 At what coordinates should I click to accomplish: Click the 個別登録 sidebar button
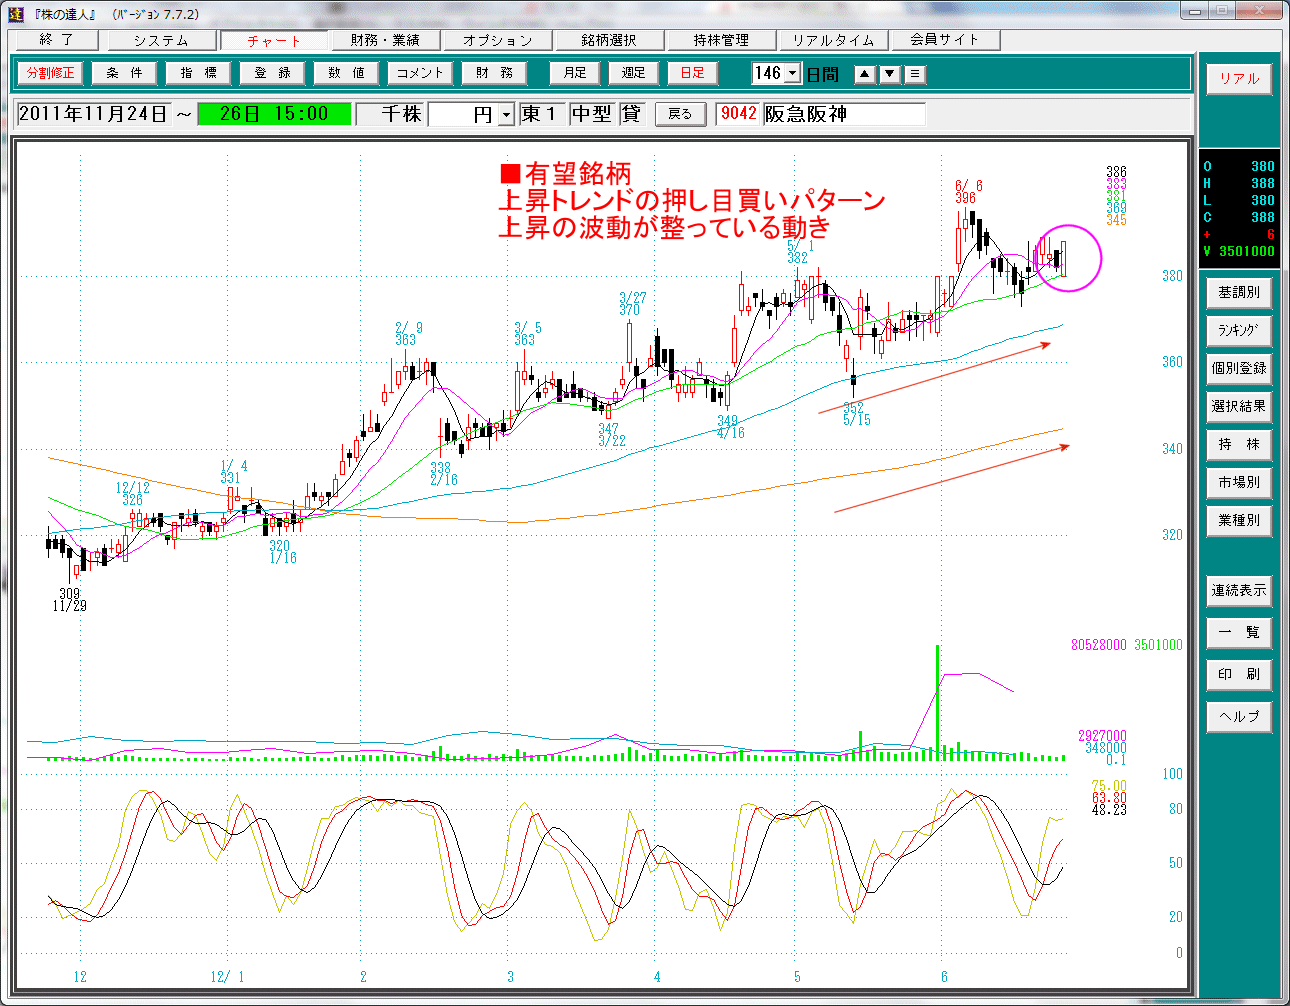[1239, 368]
